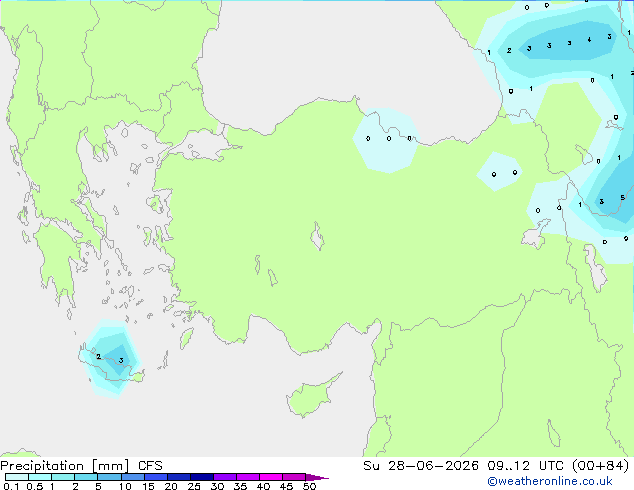Screen dimensions: 634x490
Task: Click the "3" value over central Crete
Action: [121, 361]
